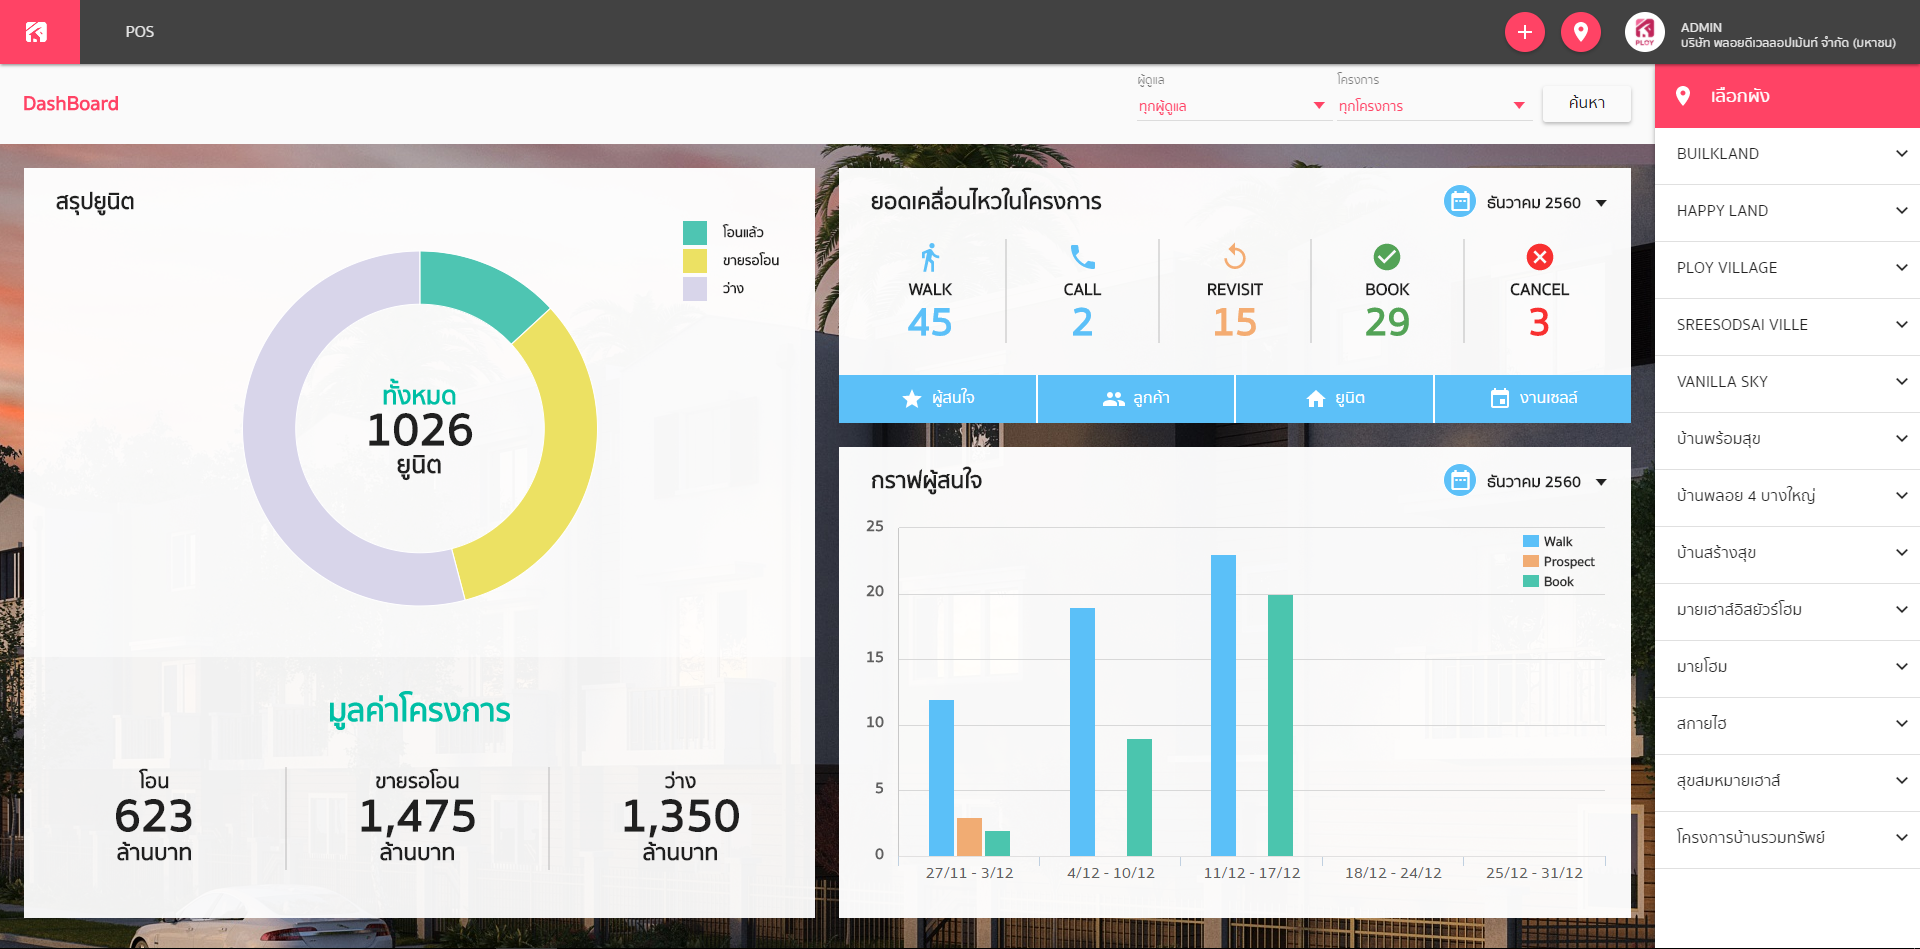
Task: Open month dropdown arrow in activity panel
Action: coord(1601,203)
